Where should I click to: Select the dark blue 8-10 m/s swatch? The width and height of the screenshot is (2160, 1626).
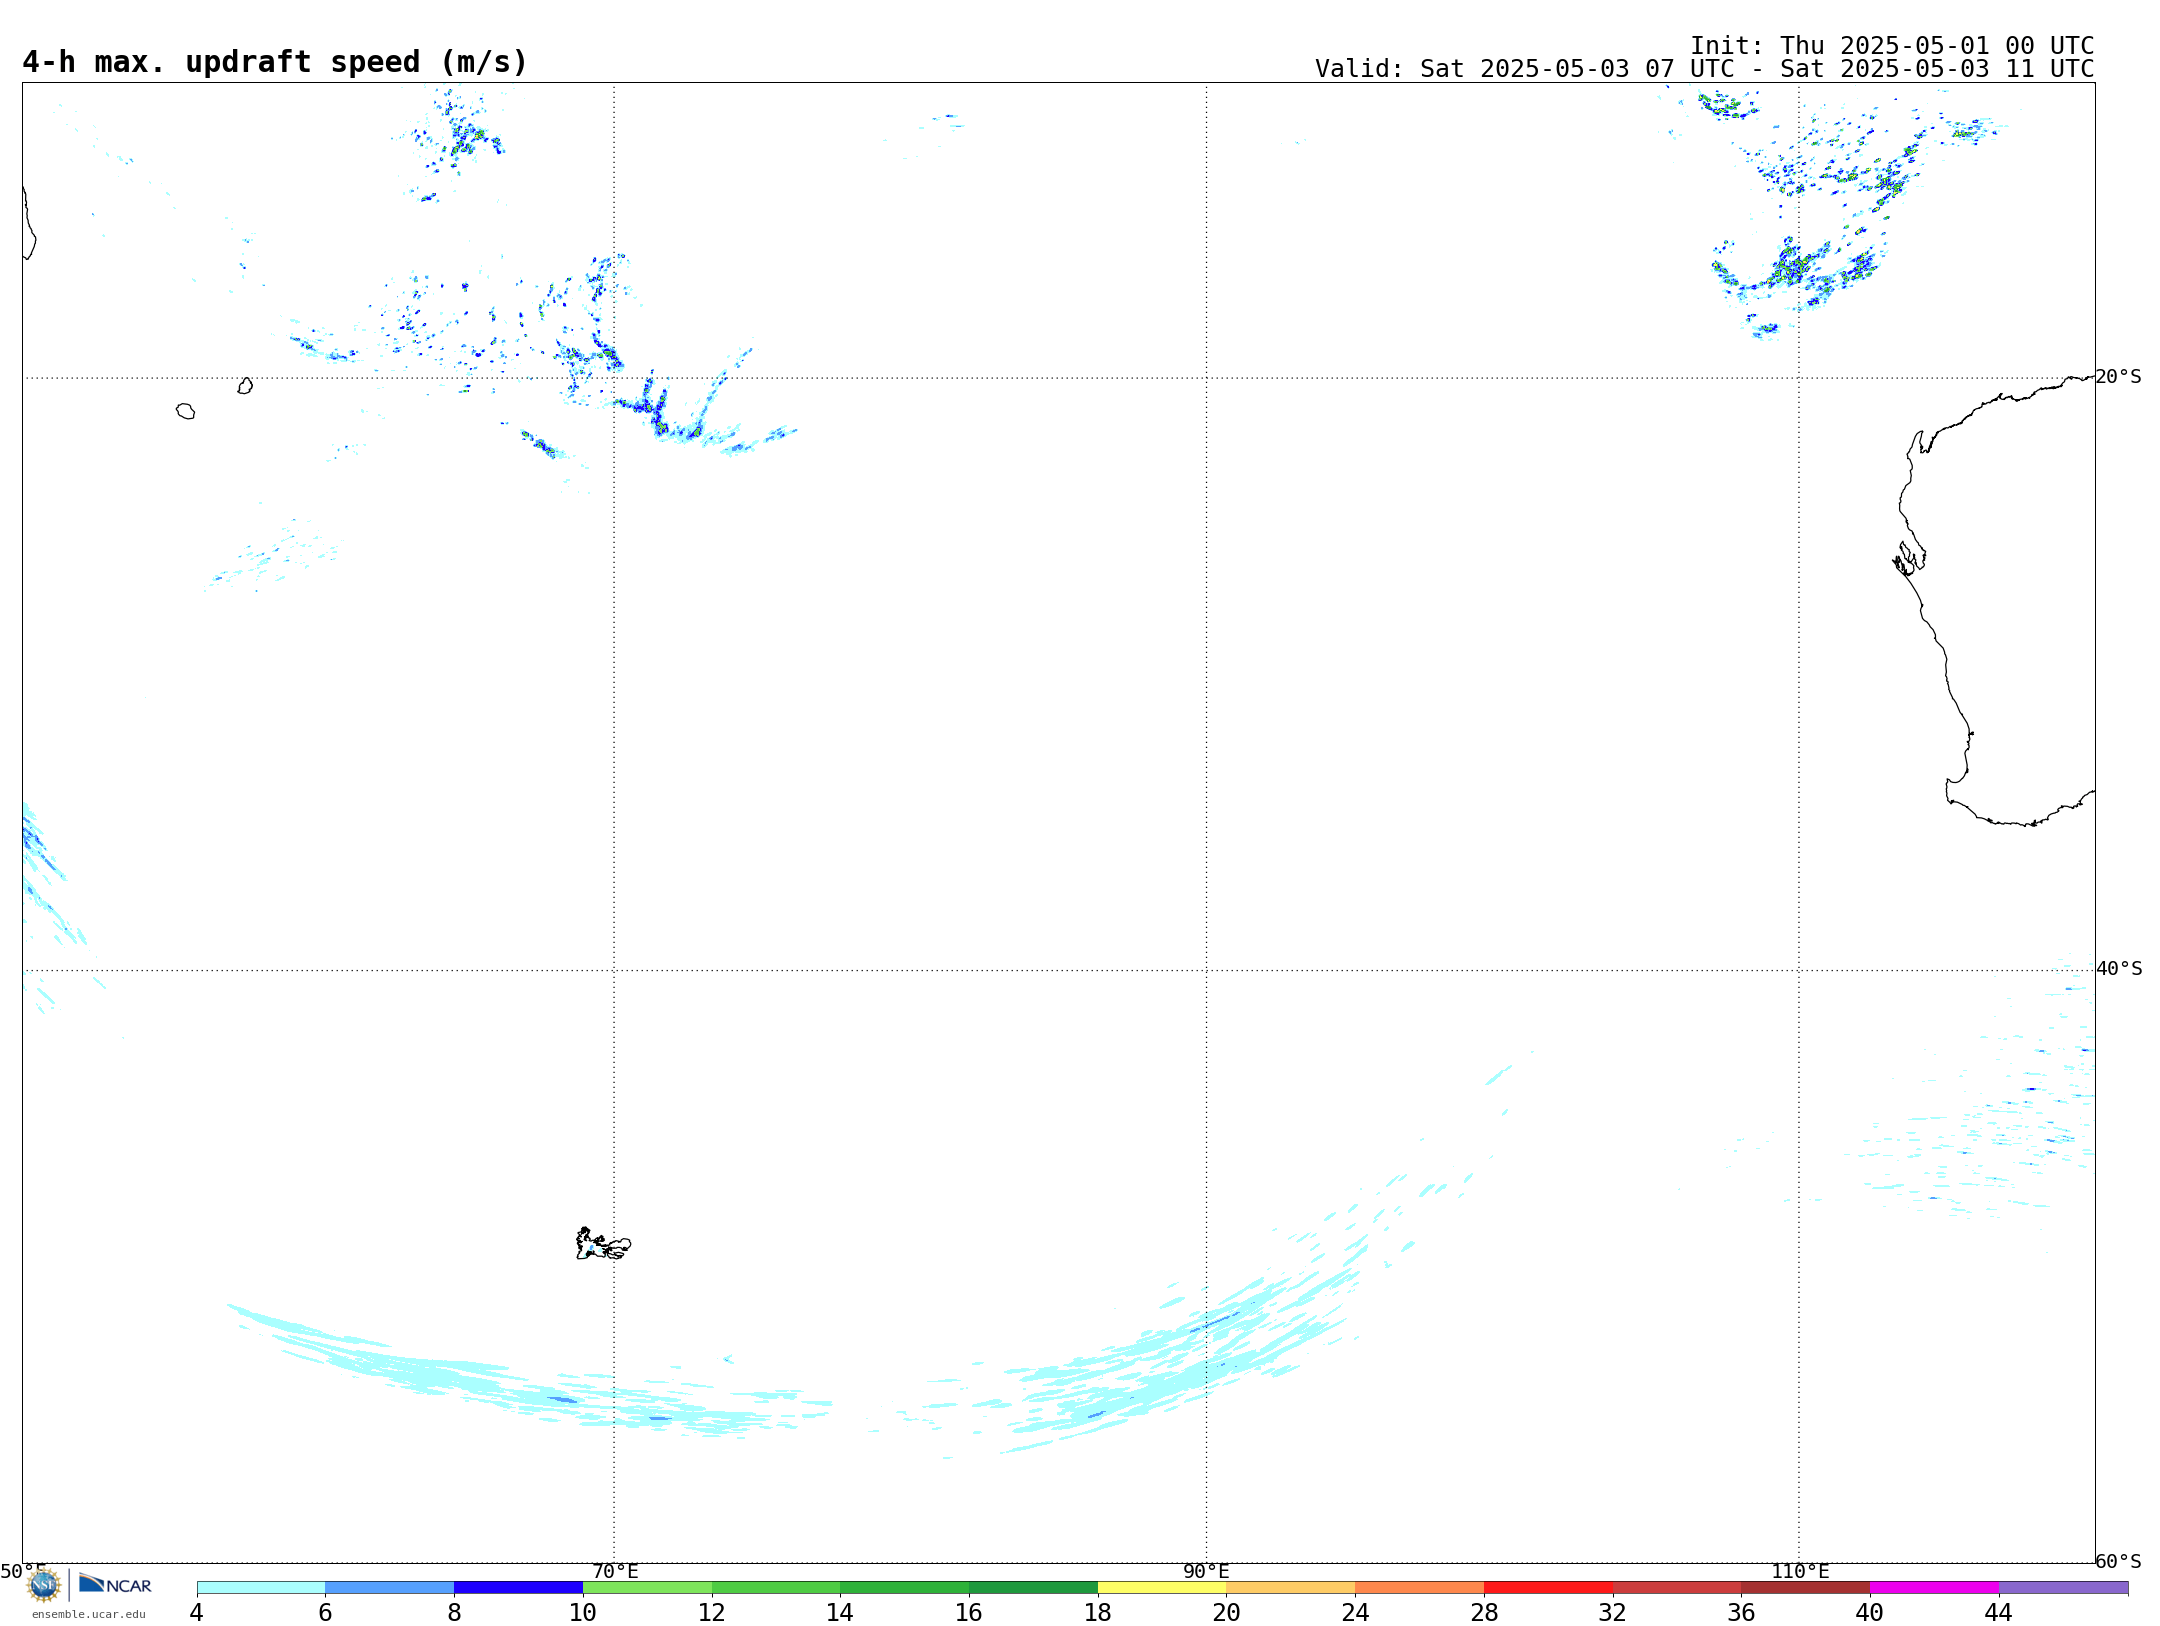click(x=518, y=1588)
